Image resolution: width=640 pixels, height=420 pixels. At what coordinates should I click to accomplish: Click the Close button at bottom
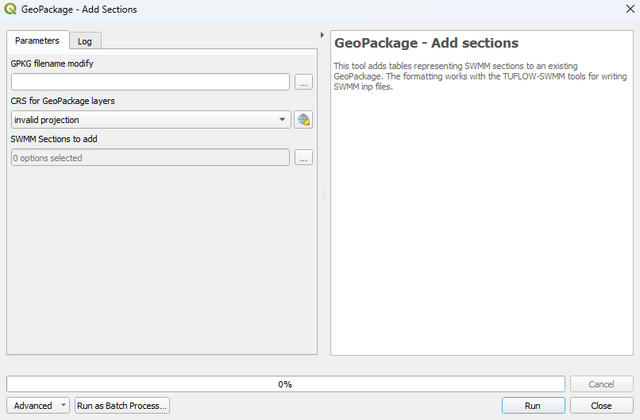click(x=601, y=406)
